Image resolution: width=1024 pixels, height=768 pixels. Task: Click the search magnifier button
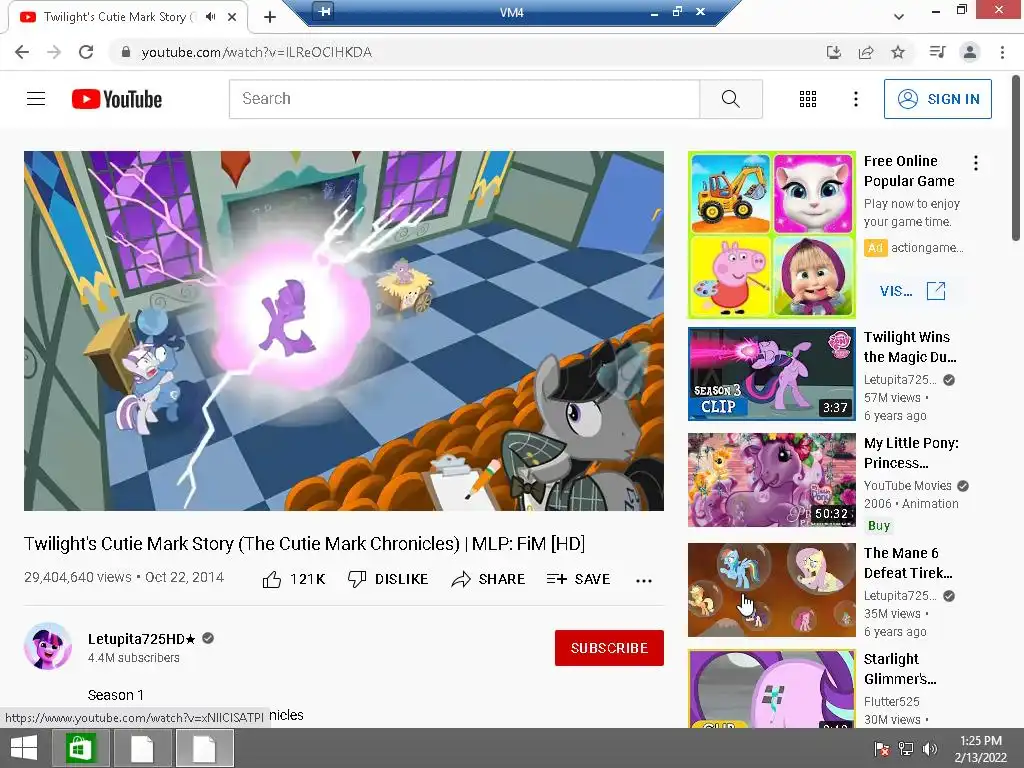pos(731,99)
